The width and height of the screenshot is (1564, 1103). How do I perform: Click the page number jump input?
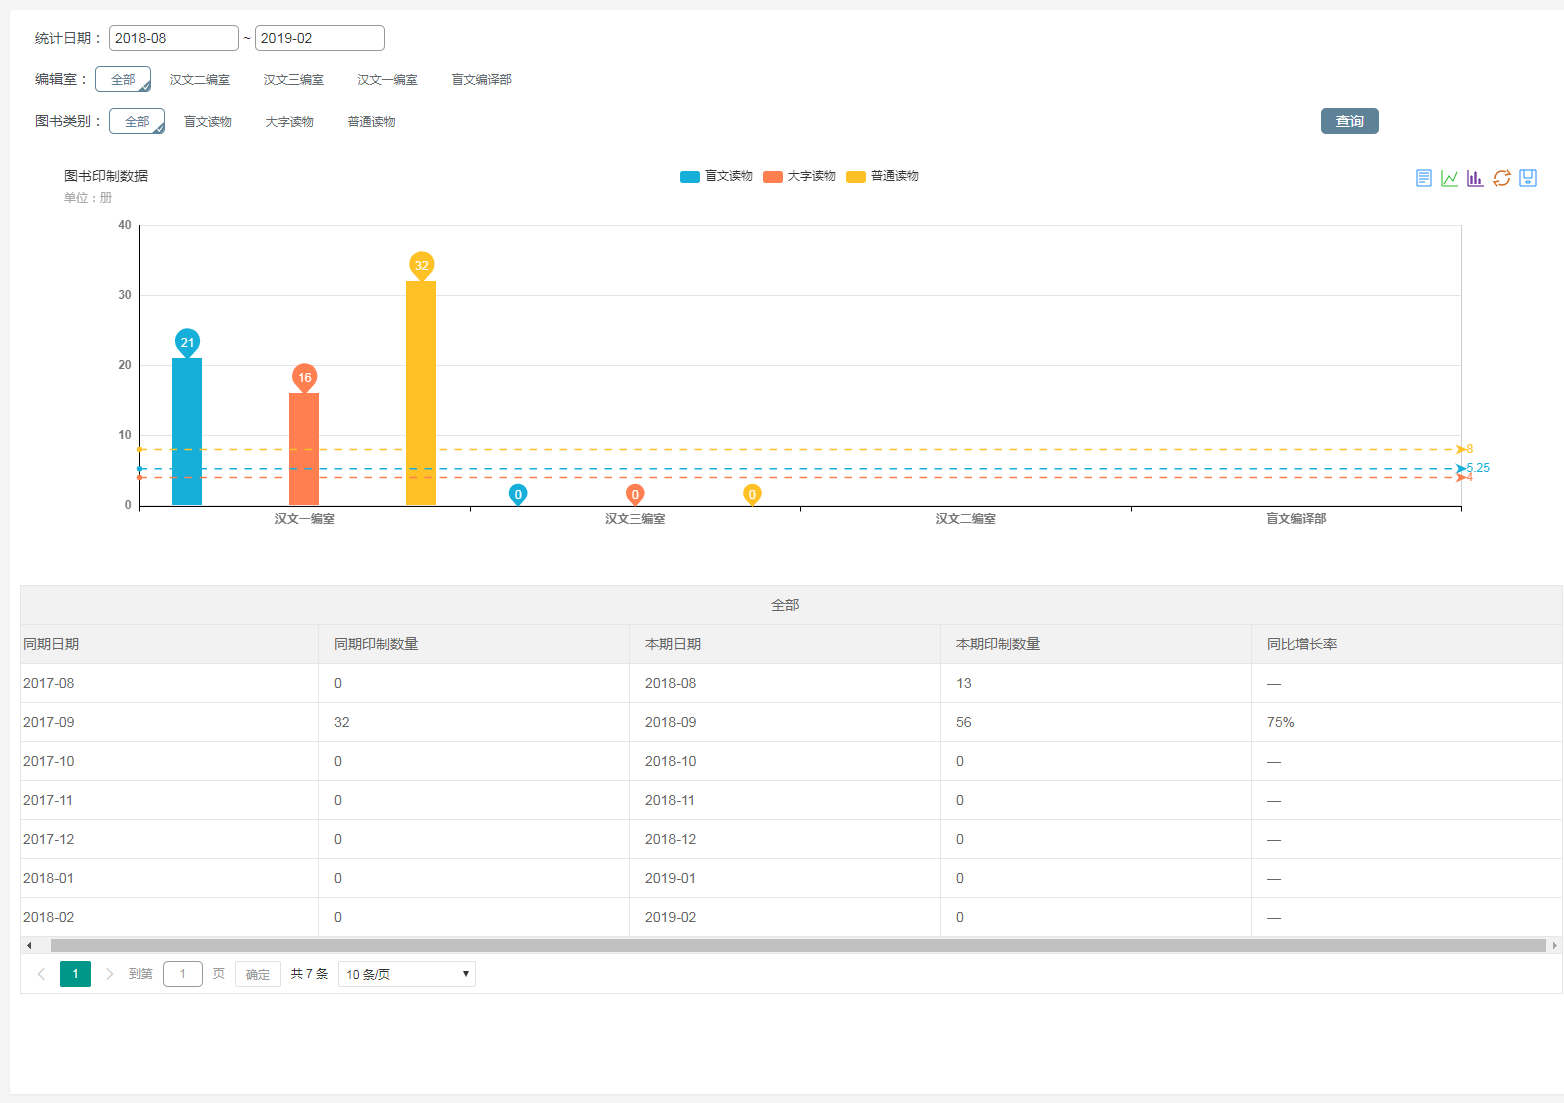183,974
